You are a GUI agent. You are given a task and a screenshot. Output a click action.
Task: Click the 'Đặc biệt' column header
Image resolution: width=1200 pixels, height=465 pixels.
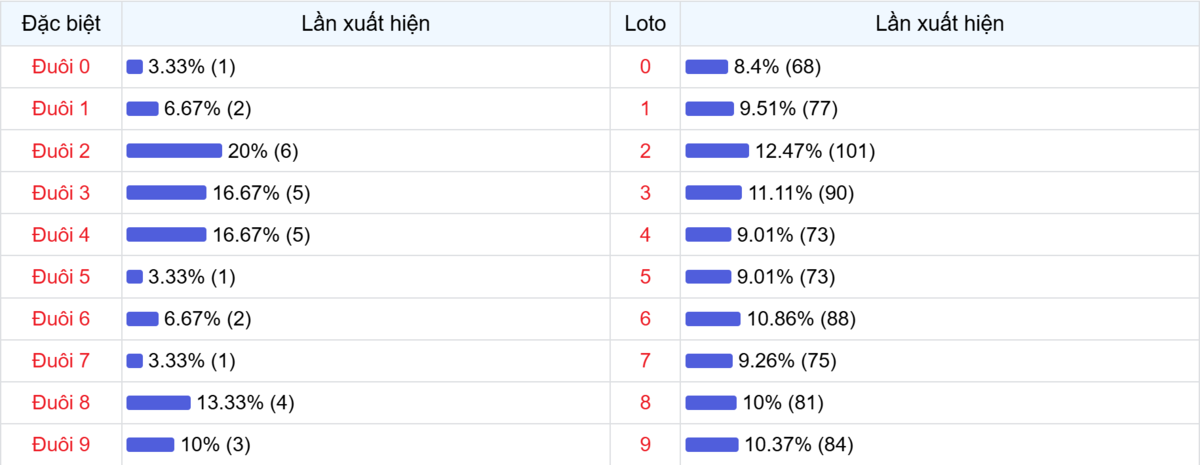[61, 23]
